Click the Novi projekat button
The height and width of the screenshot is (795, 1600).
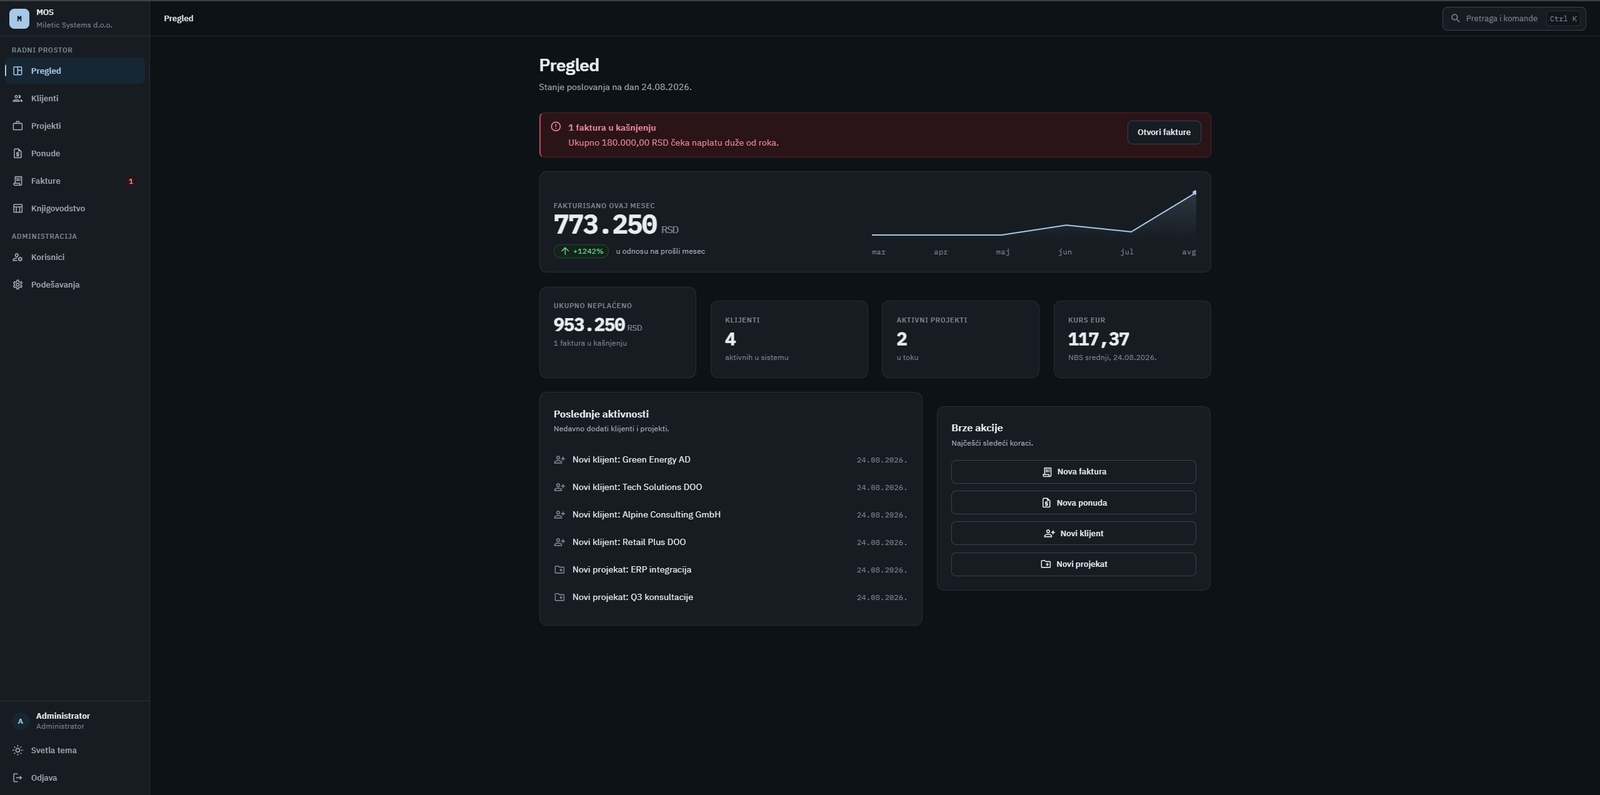click(x=1073, y=564)
